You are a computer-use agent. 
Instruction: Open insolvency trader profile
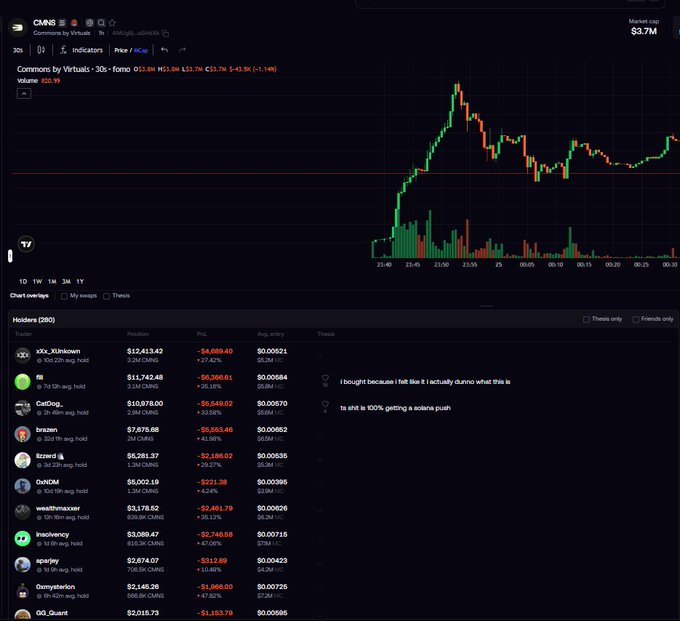pos(52,535)
